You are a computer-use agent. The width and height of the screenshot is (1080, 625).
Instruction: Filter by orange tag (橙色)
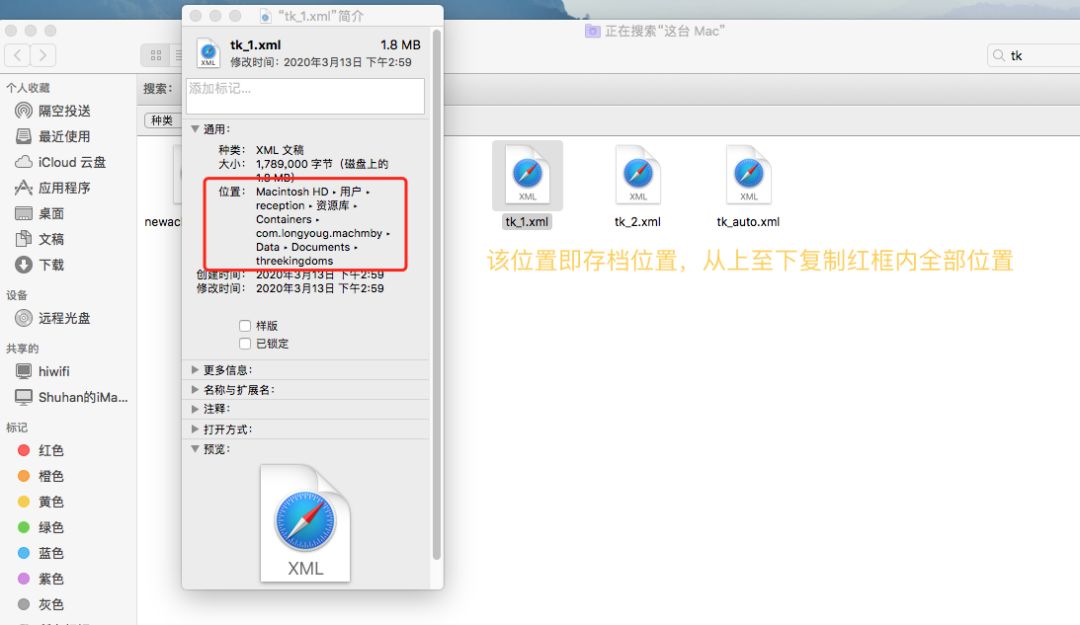[x=40, y=476]
